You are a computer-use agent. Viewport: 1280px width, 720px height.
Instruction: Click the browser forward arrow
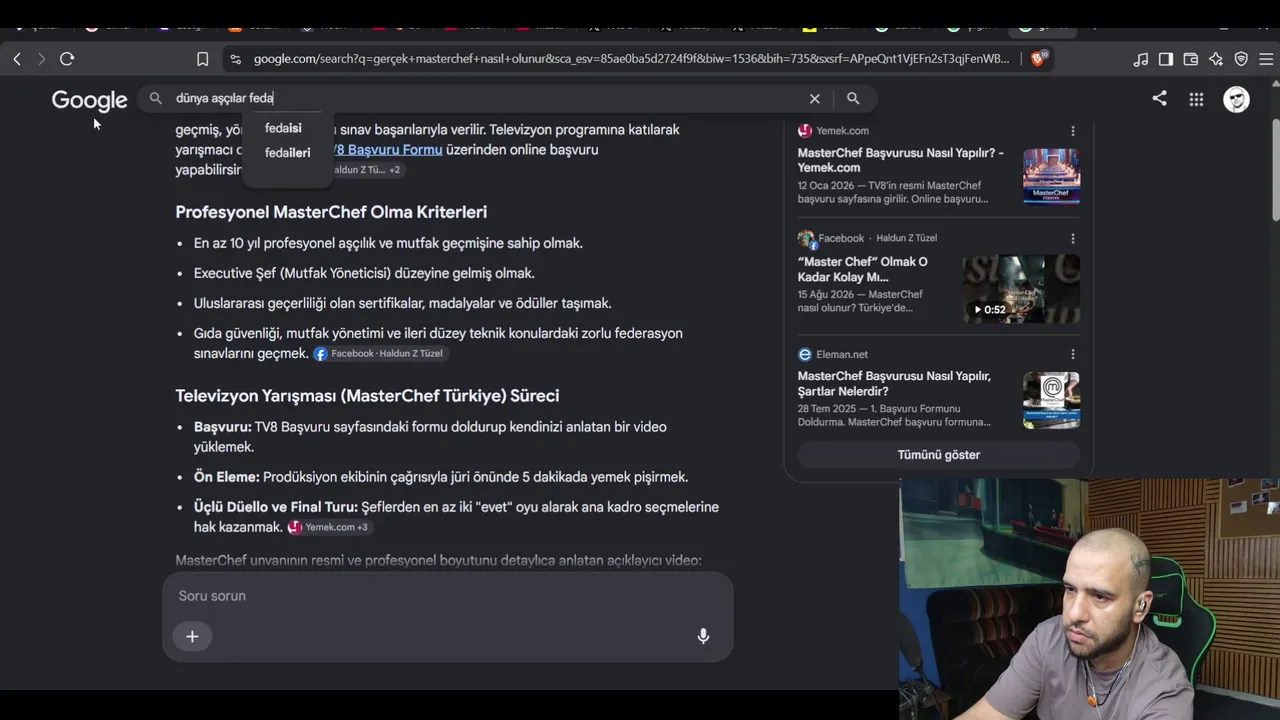41,59
